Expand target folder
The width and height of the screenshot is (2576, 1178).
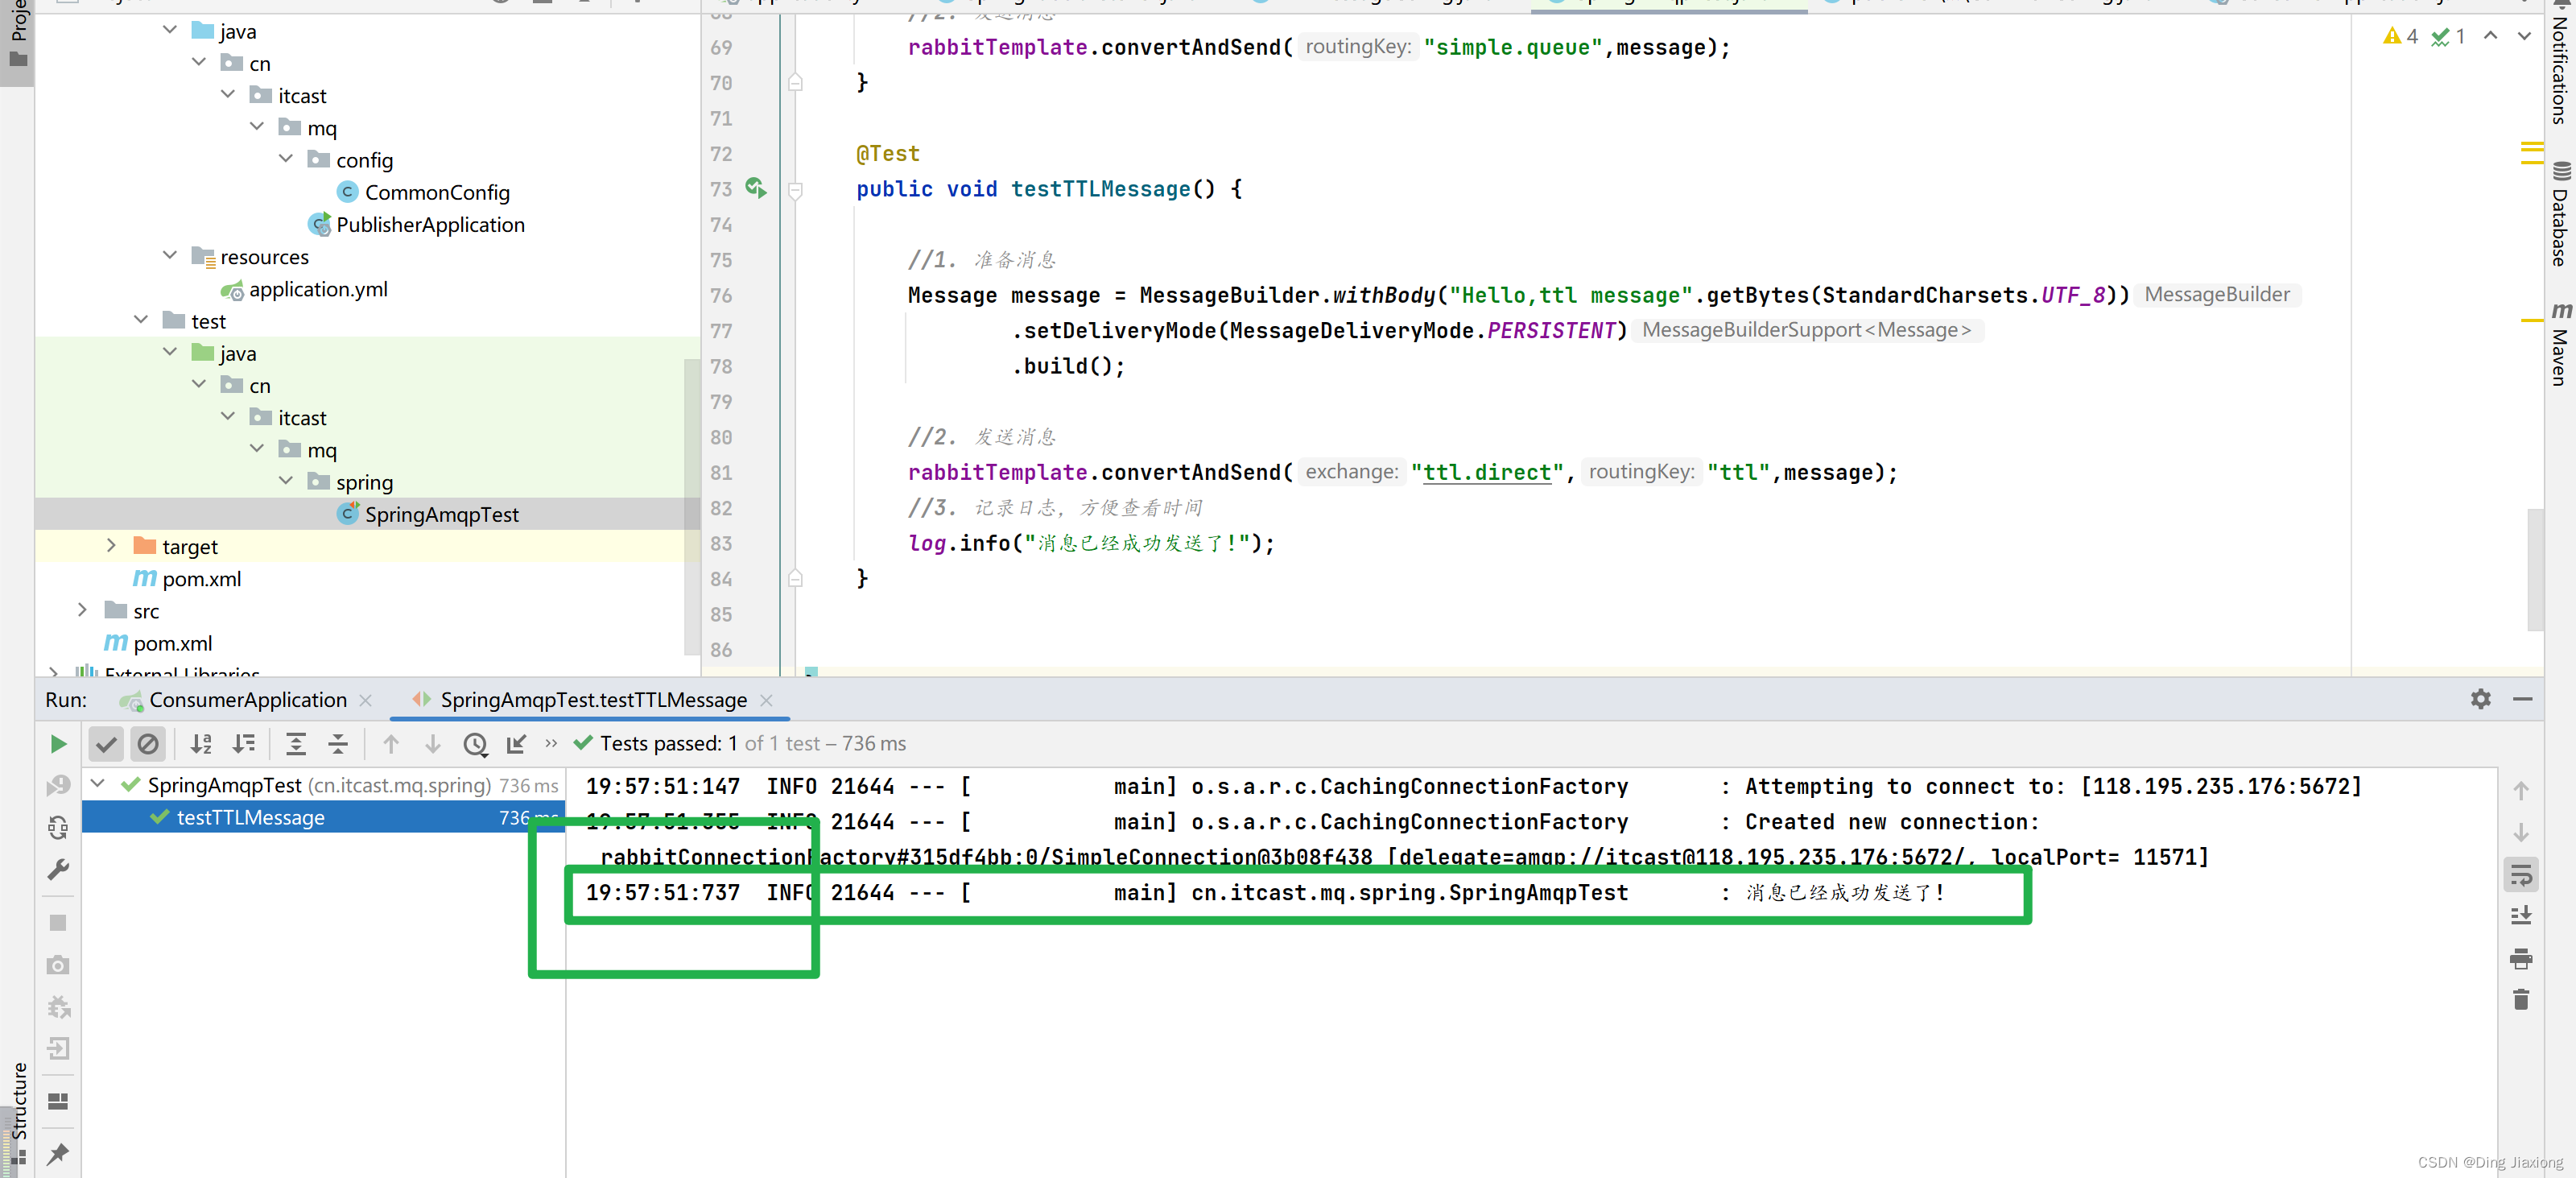click(x=111, y=545)
